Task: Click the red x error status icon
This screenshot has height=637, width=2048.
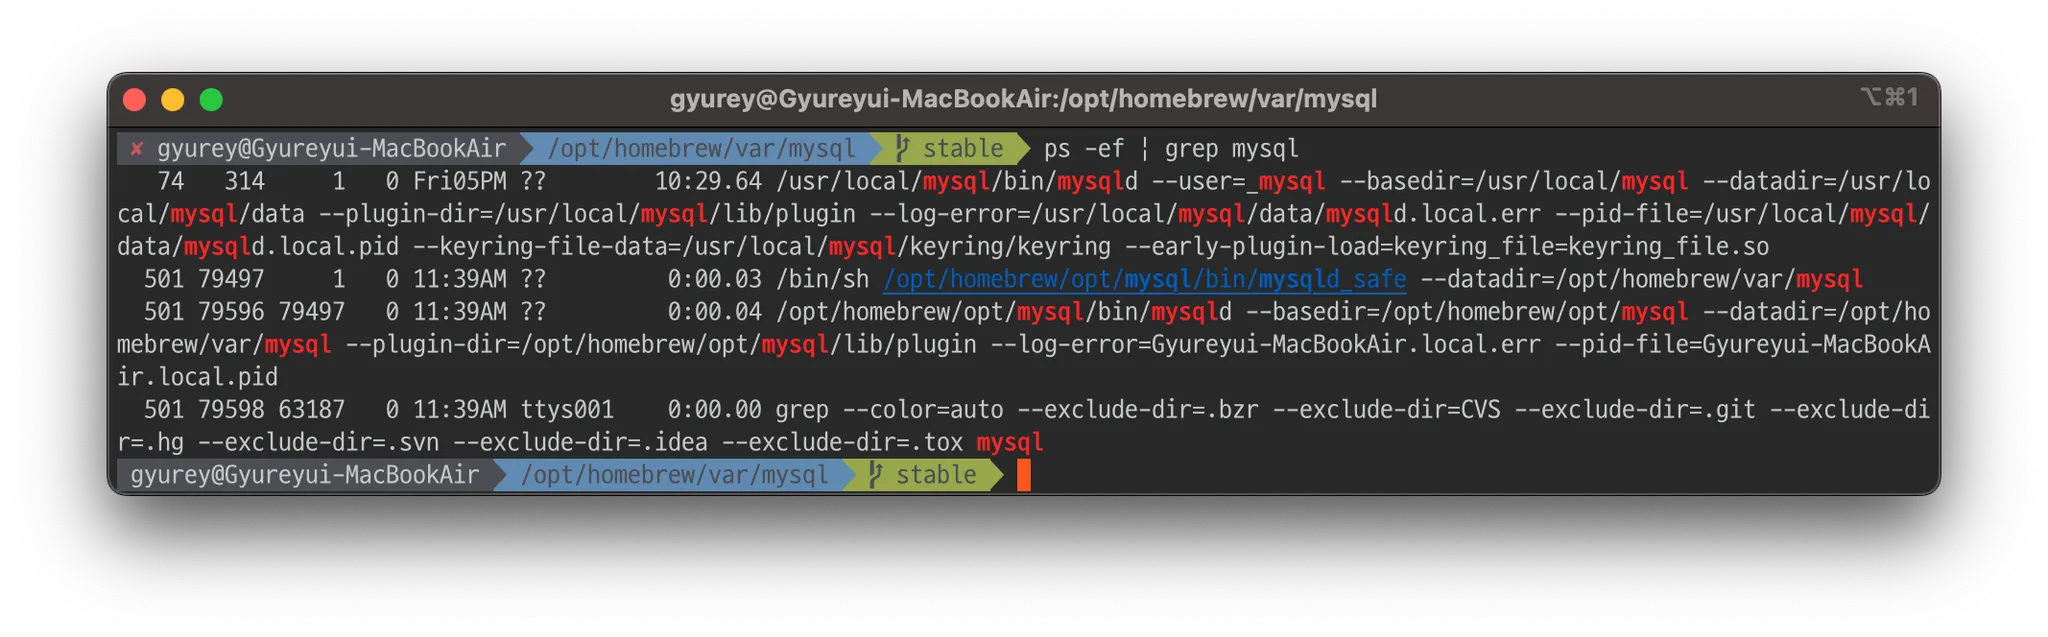Action: [x=137, y=149]
